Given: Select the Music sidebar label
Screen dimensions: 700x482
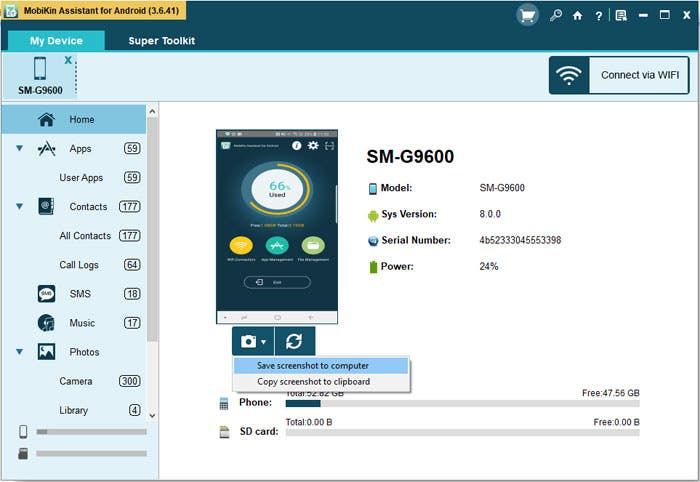Looking at the screenshot, I should (82, 323).
